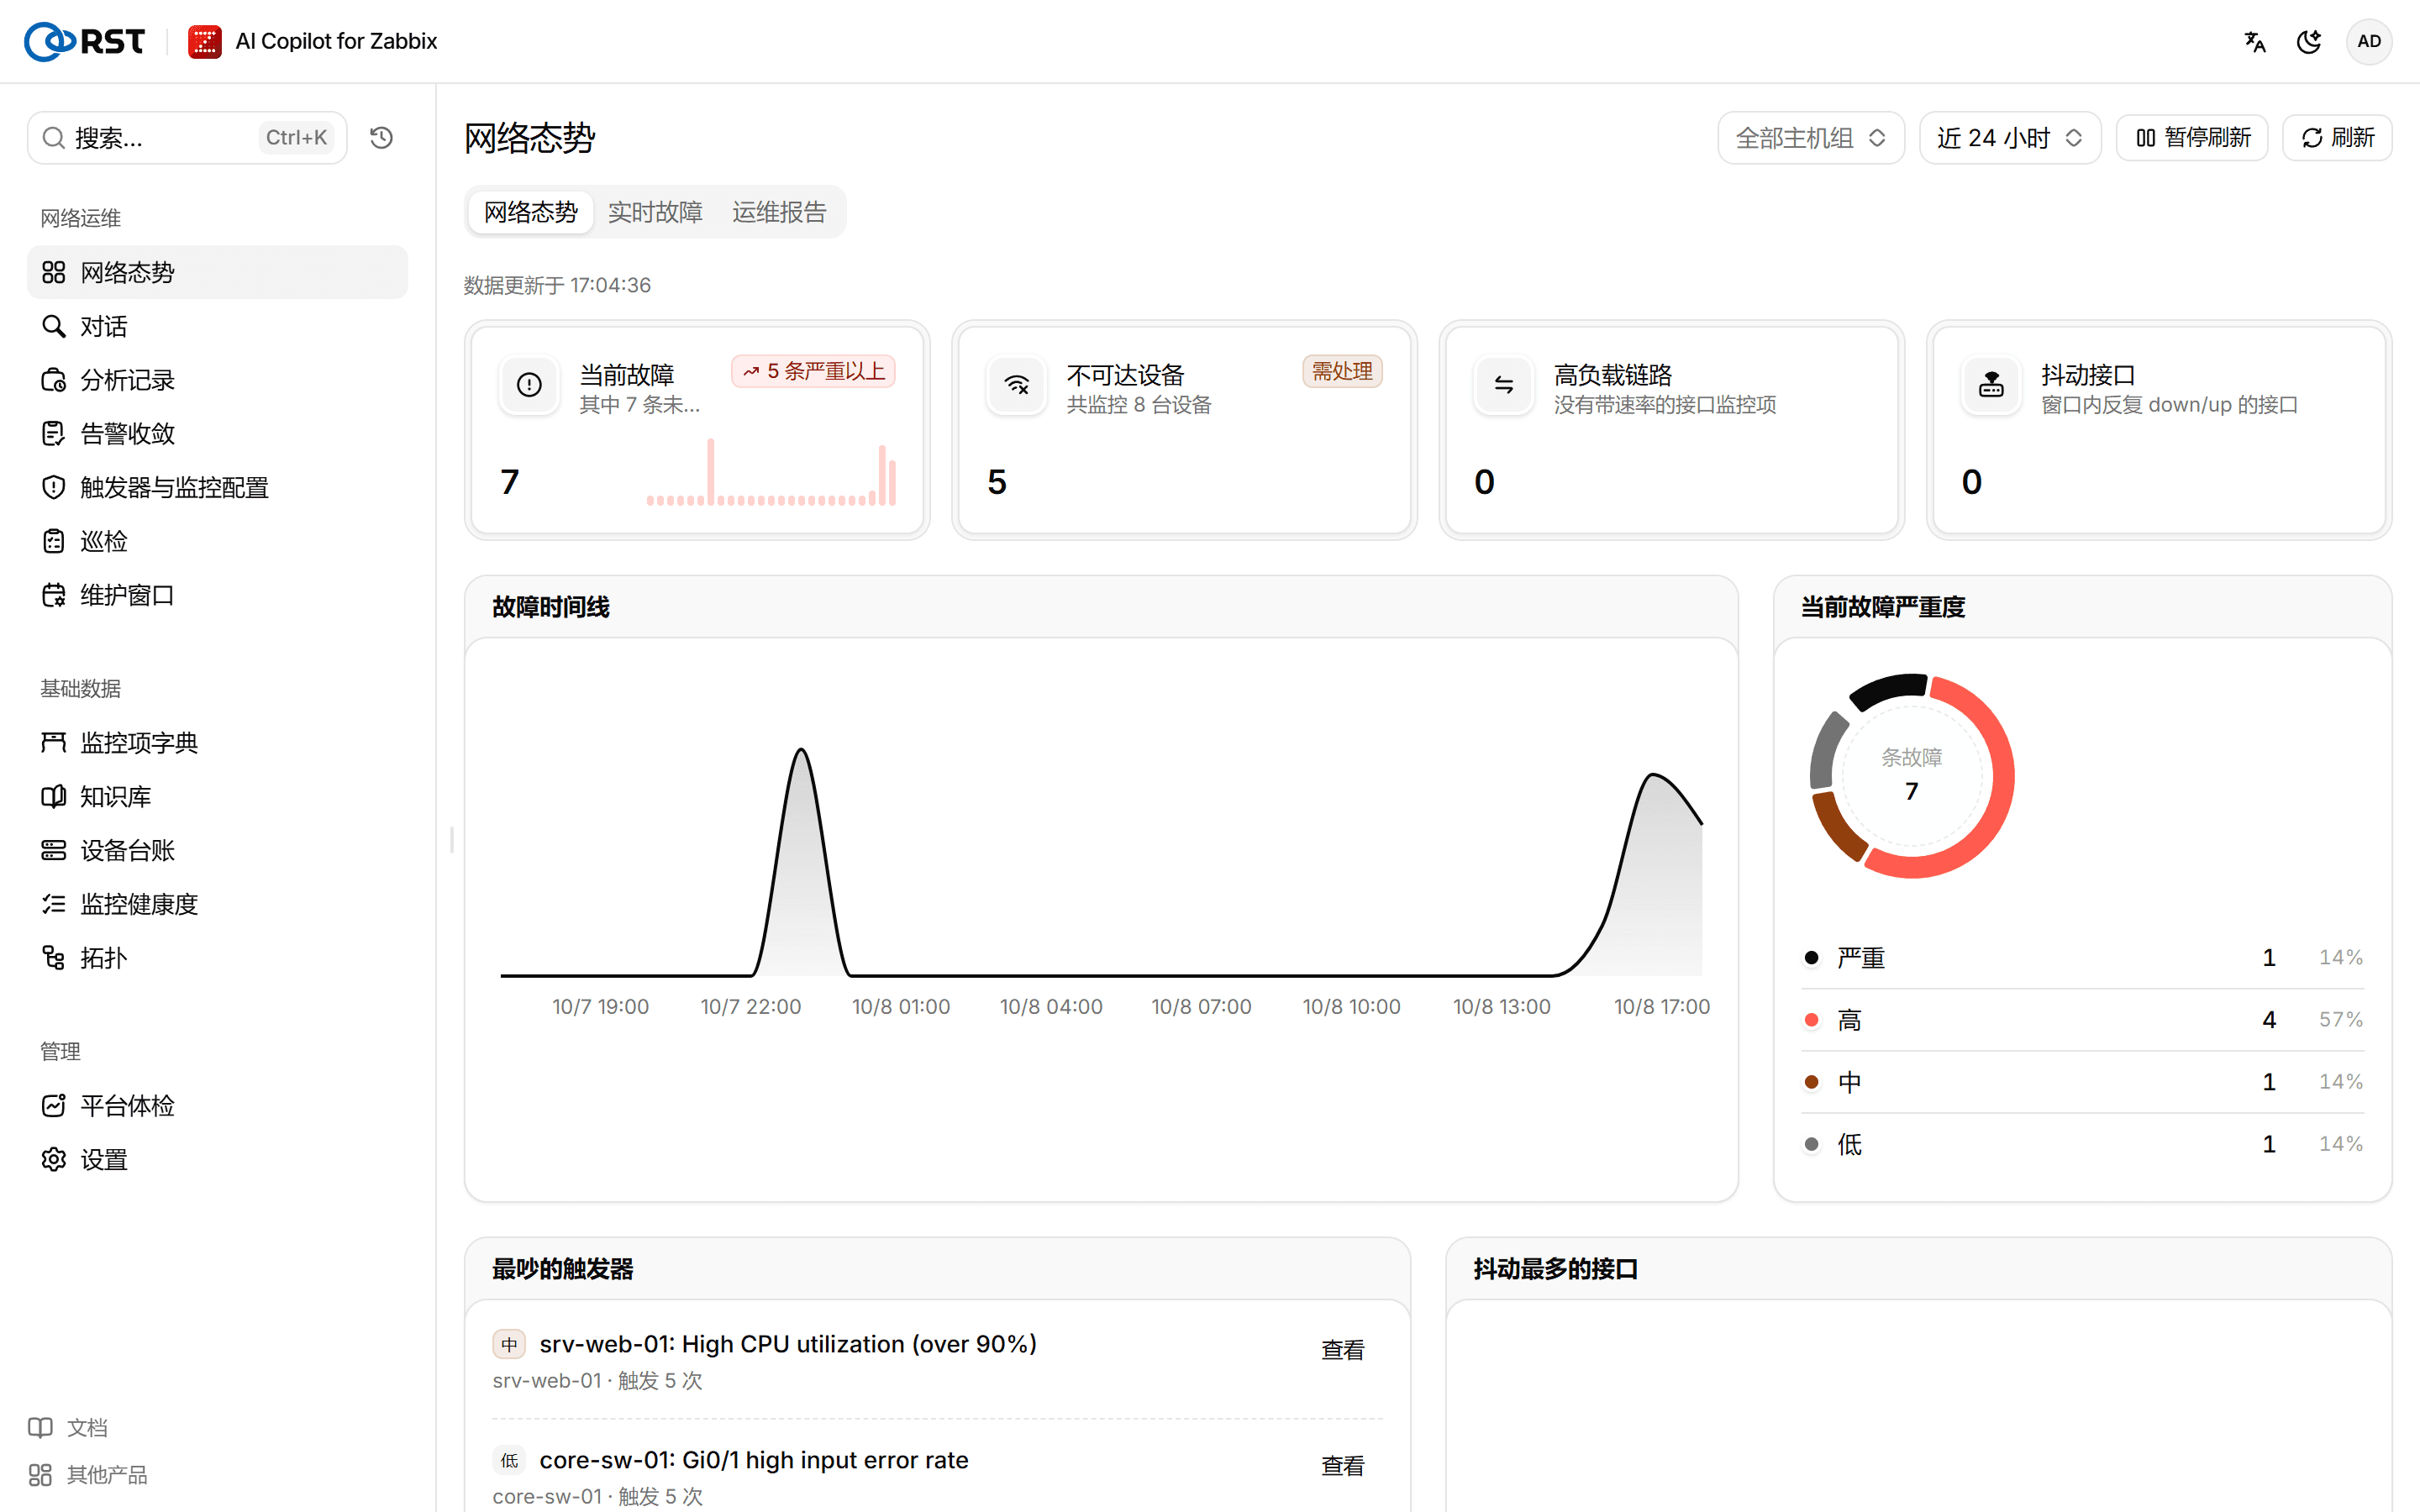Select the 网络态势 tab
Image resolution: width=2420 pixels, height=1512 pixels.
531,212
